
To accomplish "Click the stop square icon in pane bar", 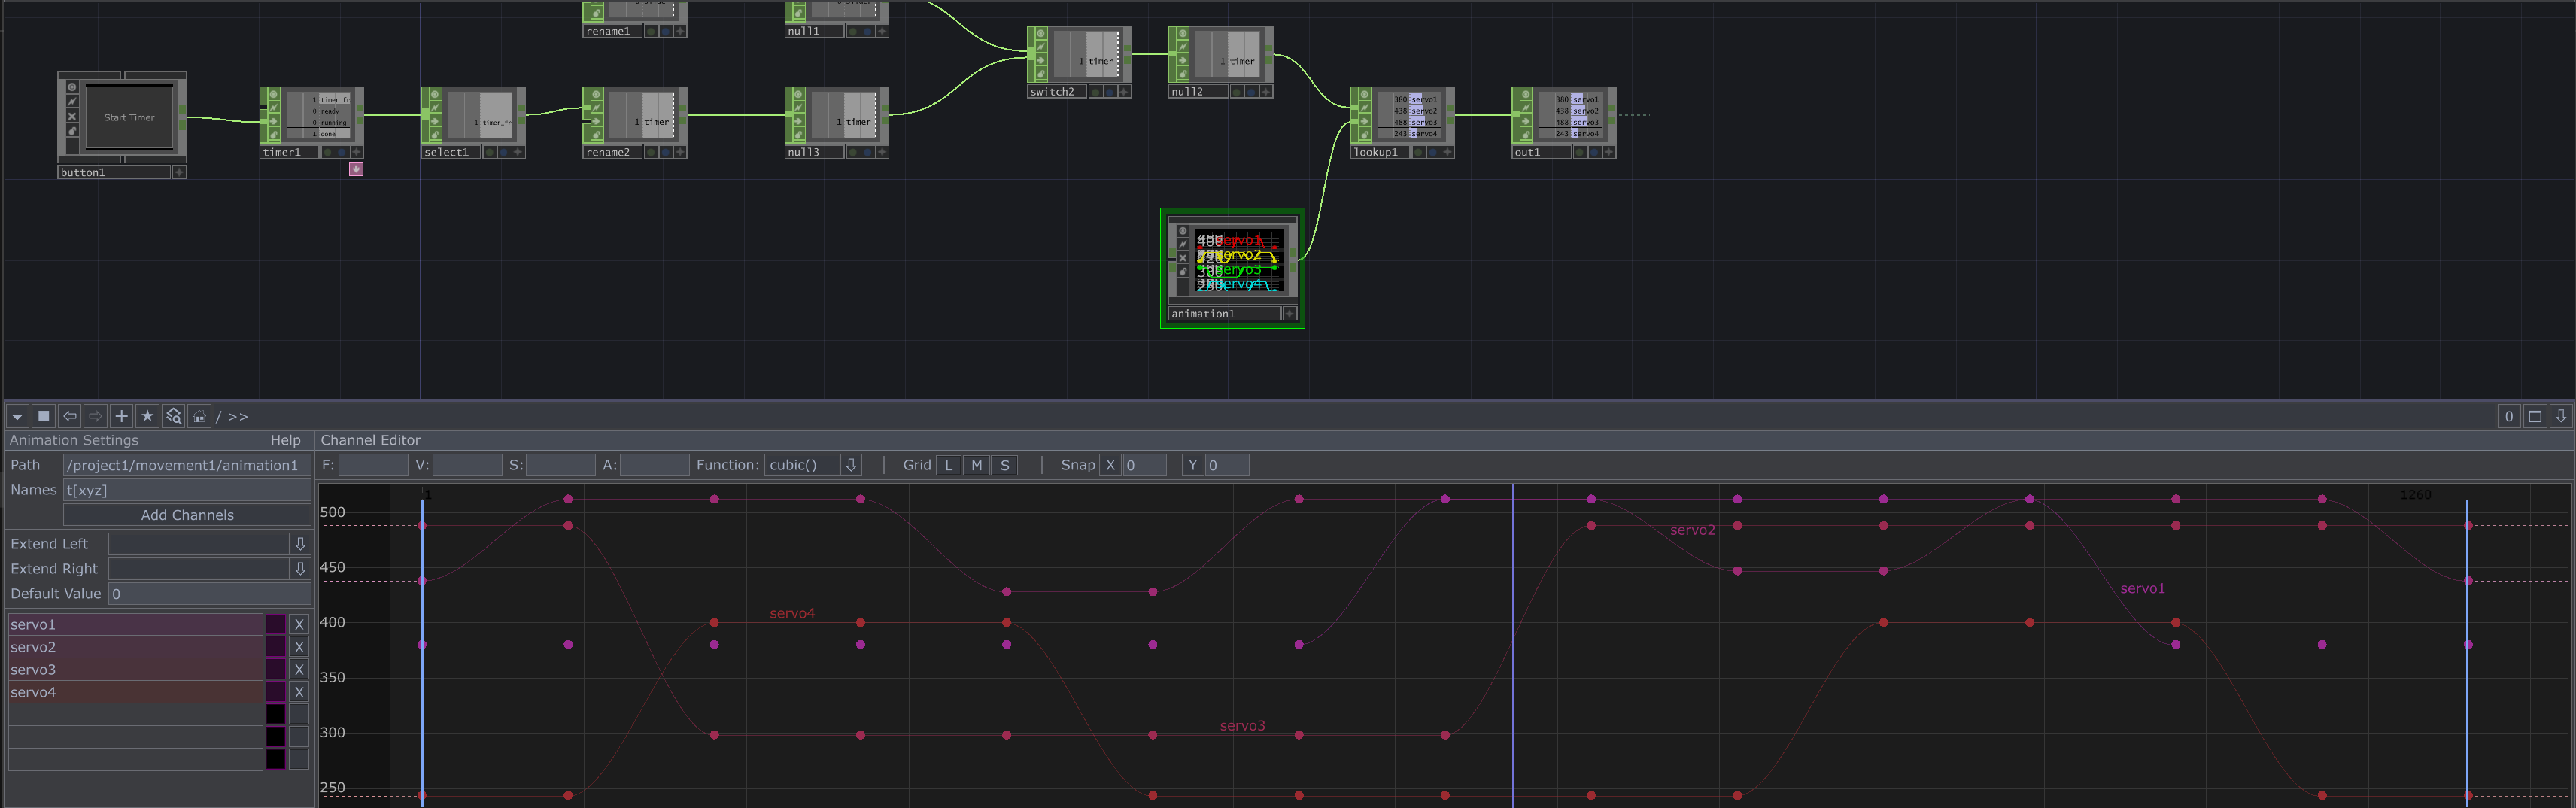I will [x=43, y=416].
